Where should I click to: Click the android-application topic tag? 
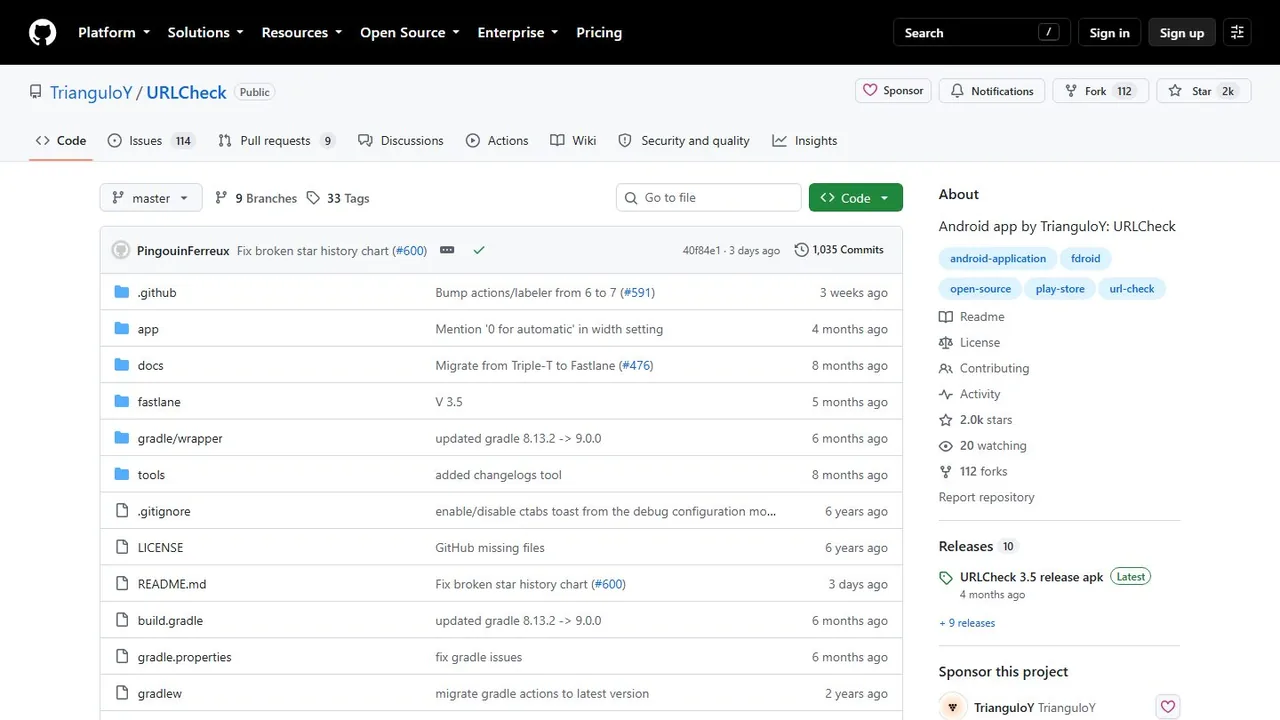click(998, 259)
